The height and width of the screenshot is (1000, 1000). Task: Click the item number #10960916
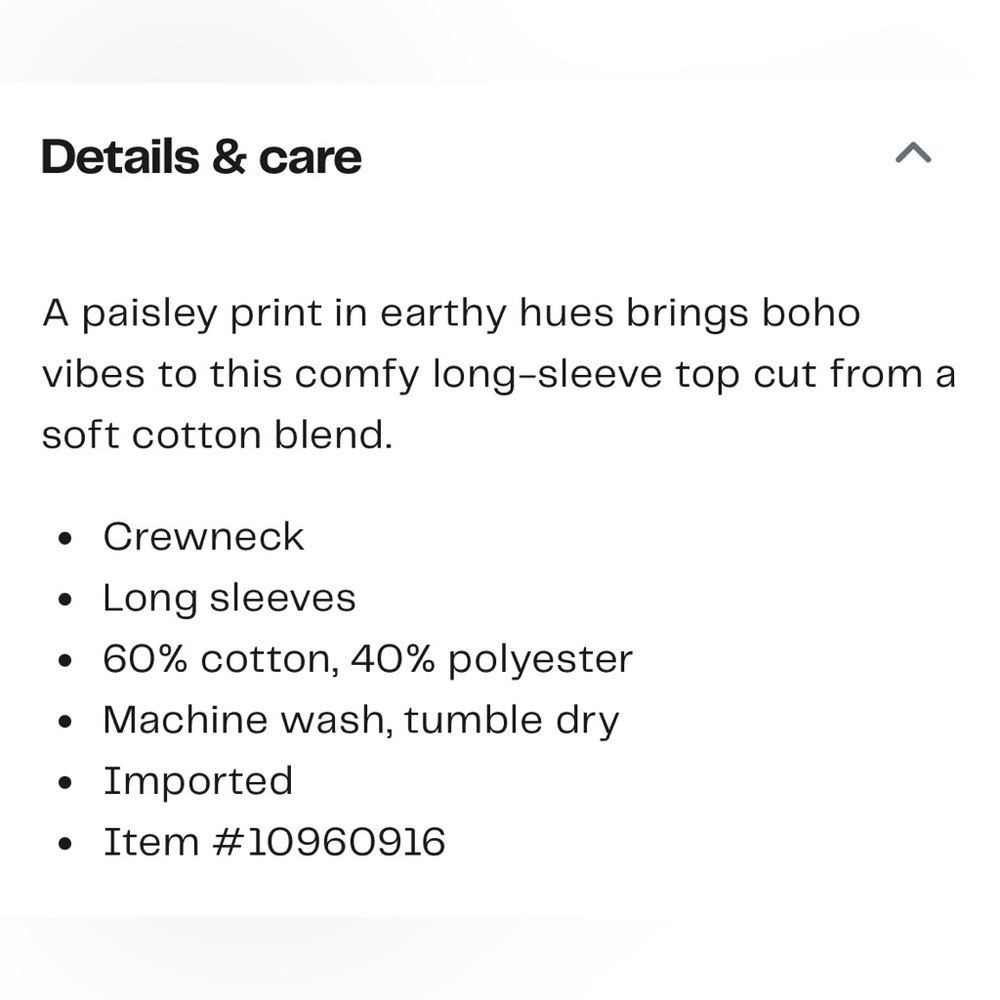click(x=329, y=842)
